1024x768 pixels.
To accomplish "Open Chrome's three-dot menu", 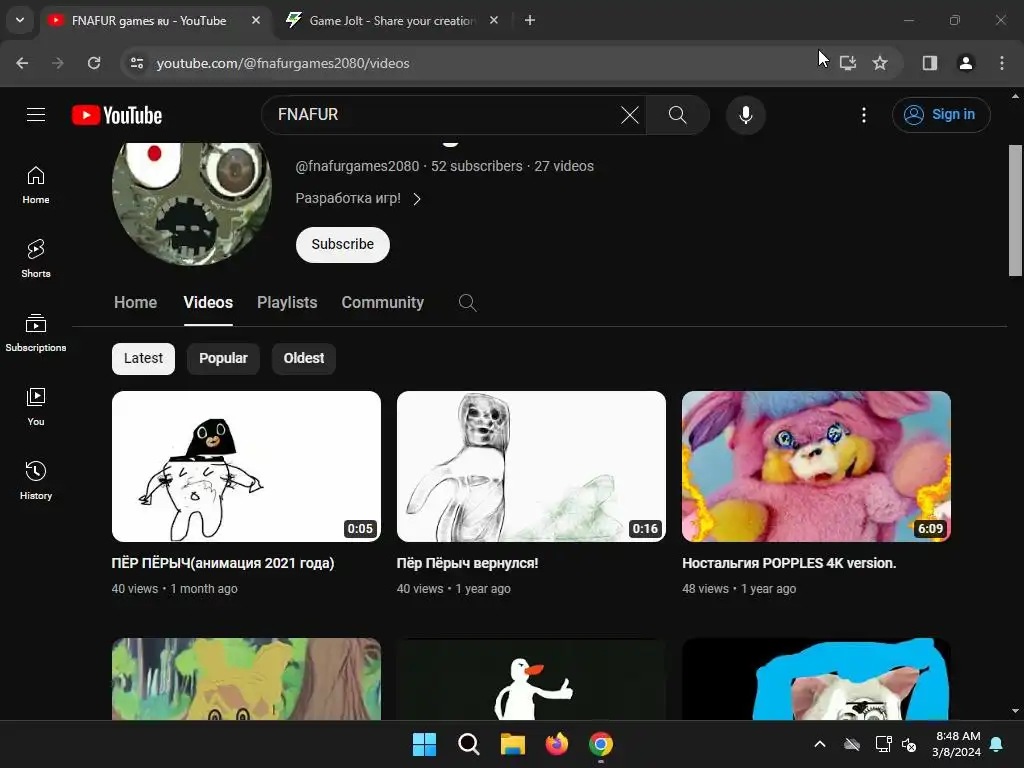I will click(x=1002, y=63).
